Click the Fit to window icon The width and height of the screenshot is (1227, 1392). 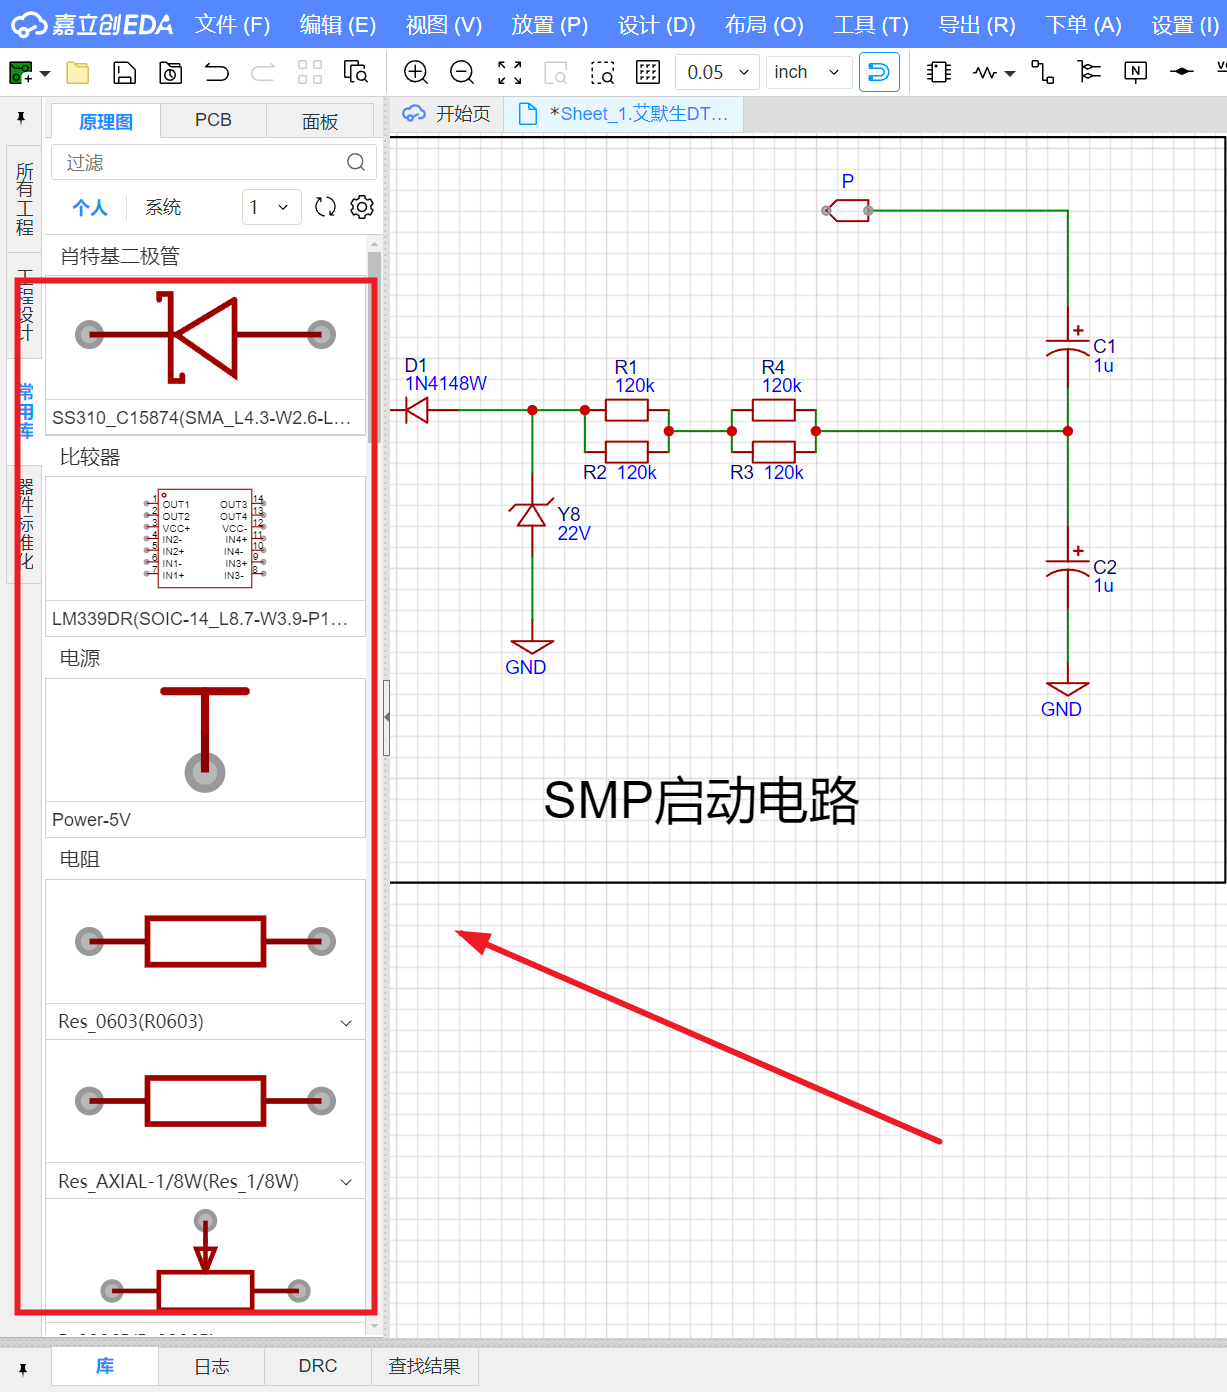tap(510, 72)
